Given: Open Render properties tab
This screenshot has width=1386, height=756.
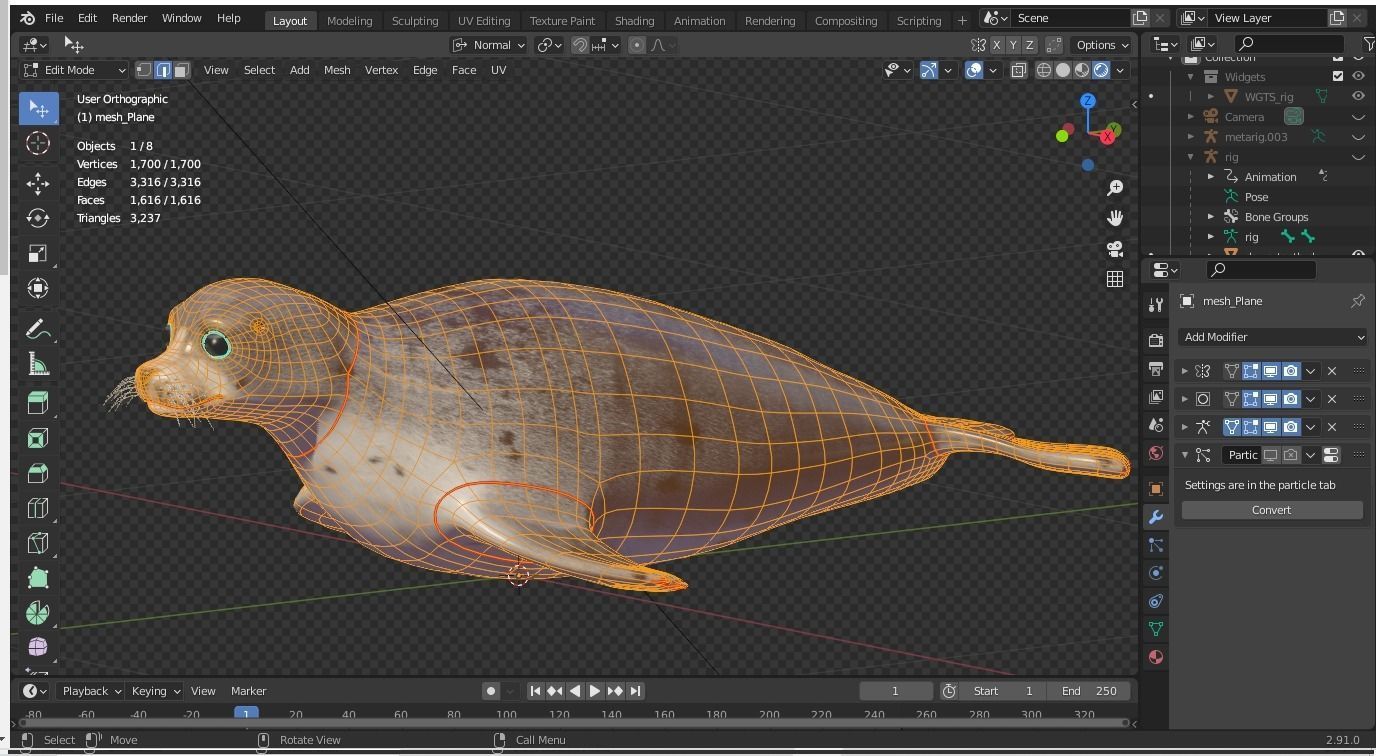Looking at the screenshot, I should pos(1156,340).
